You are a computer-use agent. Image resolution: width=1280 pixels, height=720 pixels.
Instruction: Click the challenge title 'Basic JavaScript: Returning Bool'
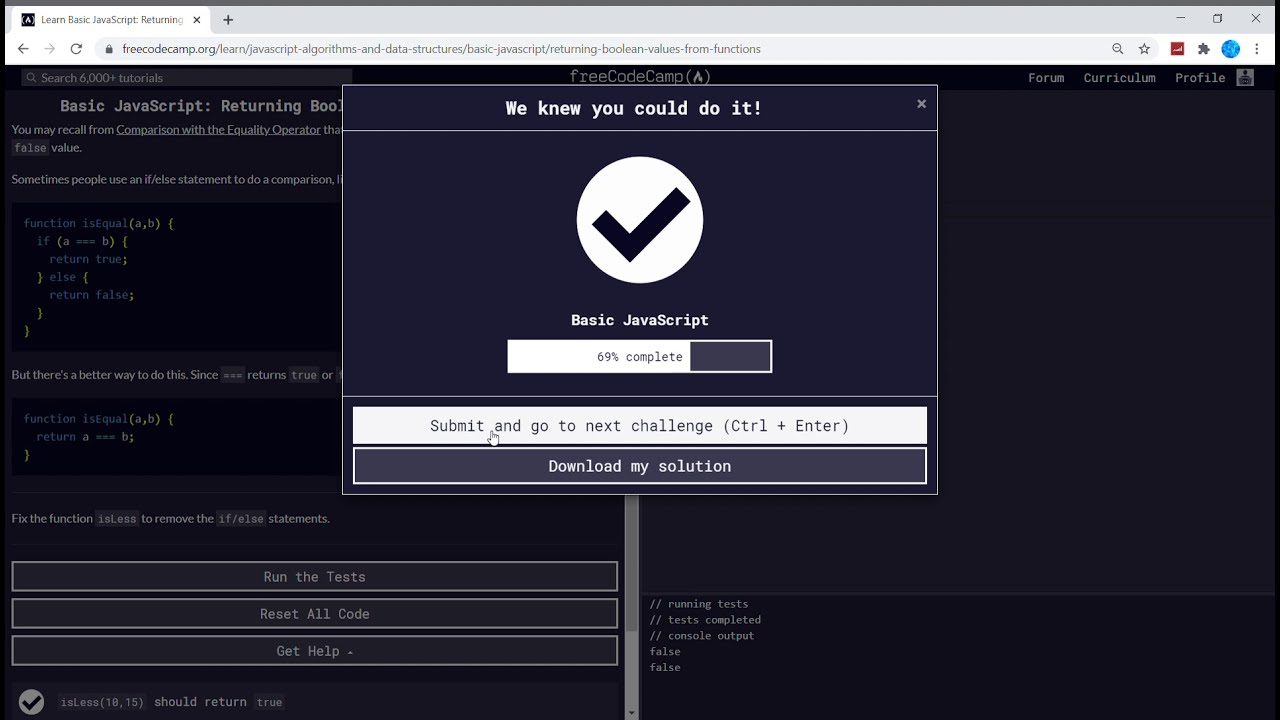(201, 106)
